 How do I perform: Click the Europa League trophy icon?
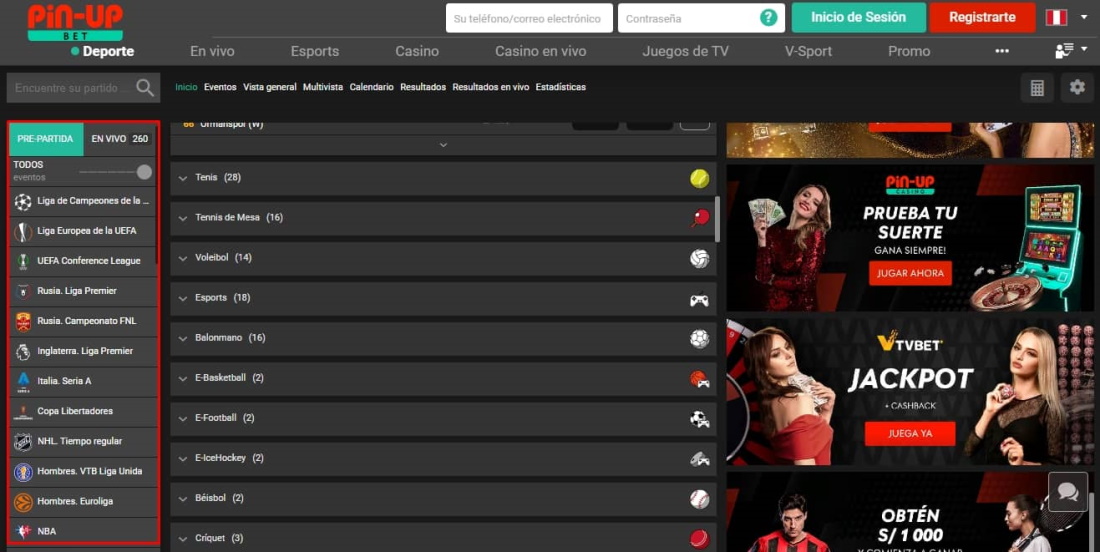coord(23,232)
